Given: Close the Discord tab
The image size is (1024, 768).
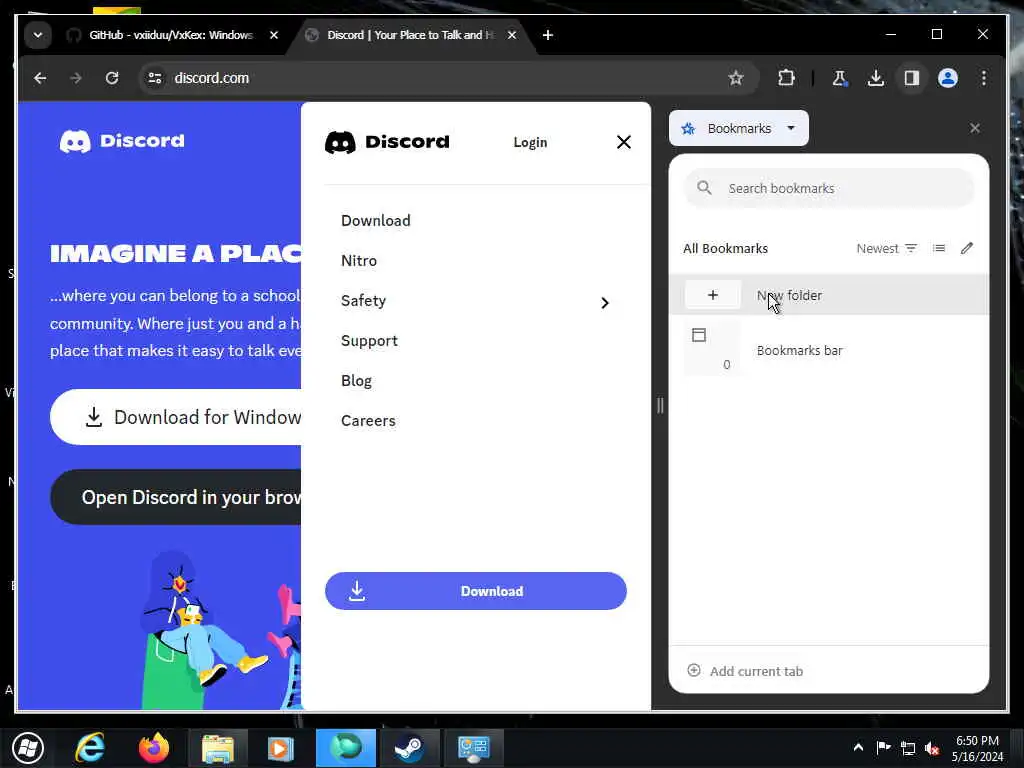Looking at the screenshot, I should click(512, 35).
